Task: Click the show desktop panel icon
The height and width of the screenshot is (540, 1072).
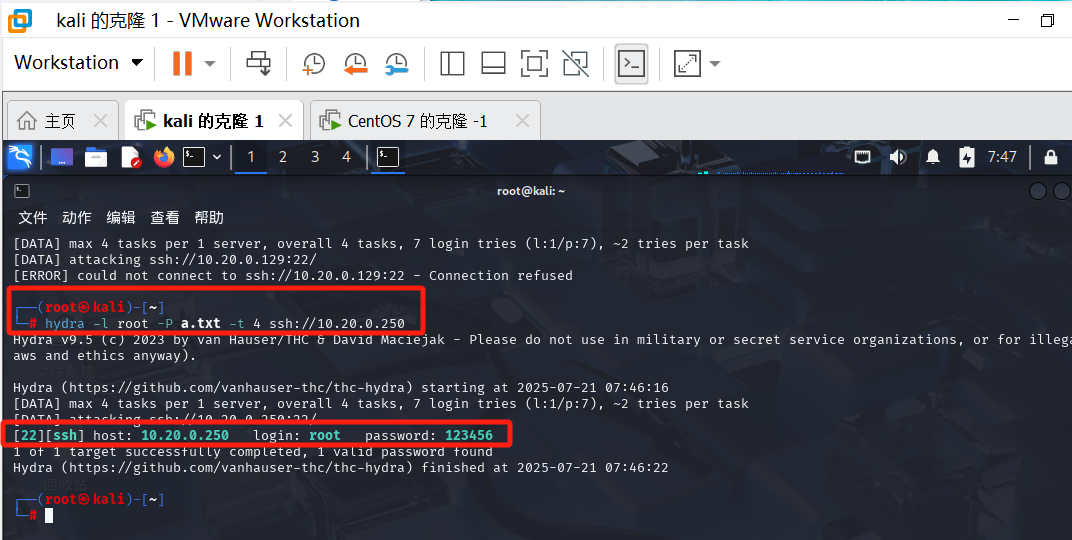Action: click(62, 157)
